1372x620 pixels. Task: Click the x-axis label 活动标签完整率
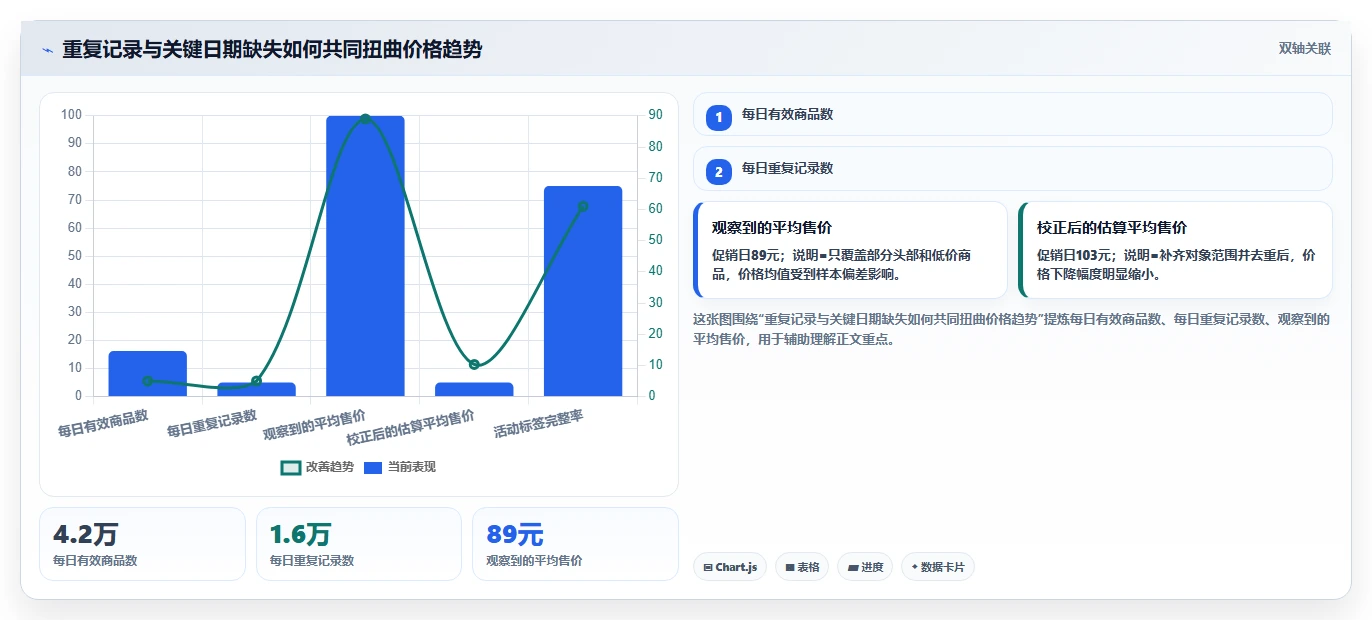[x=538, y=424]
